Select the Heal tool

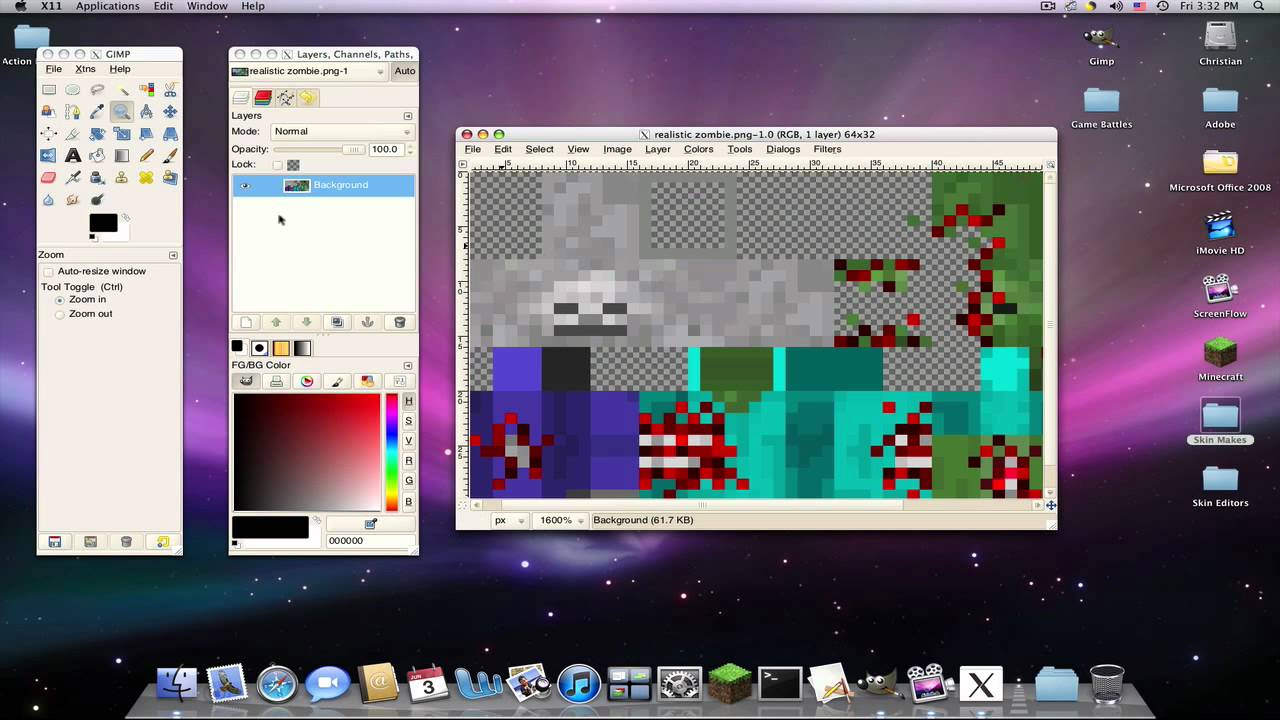click(x=146, y=178)
